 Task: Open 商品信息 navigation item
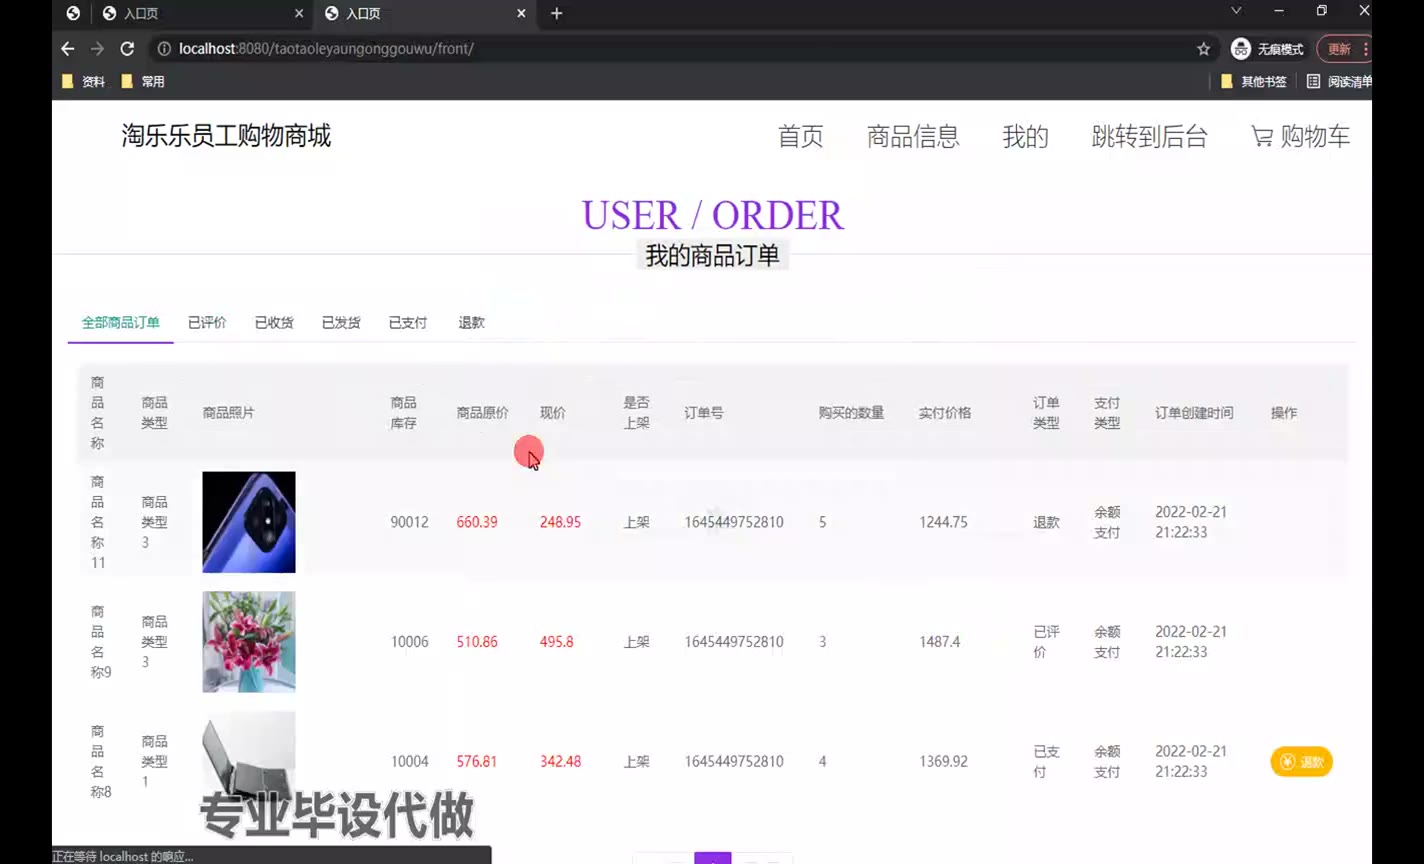(x=913, y=137)
